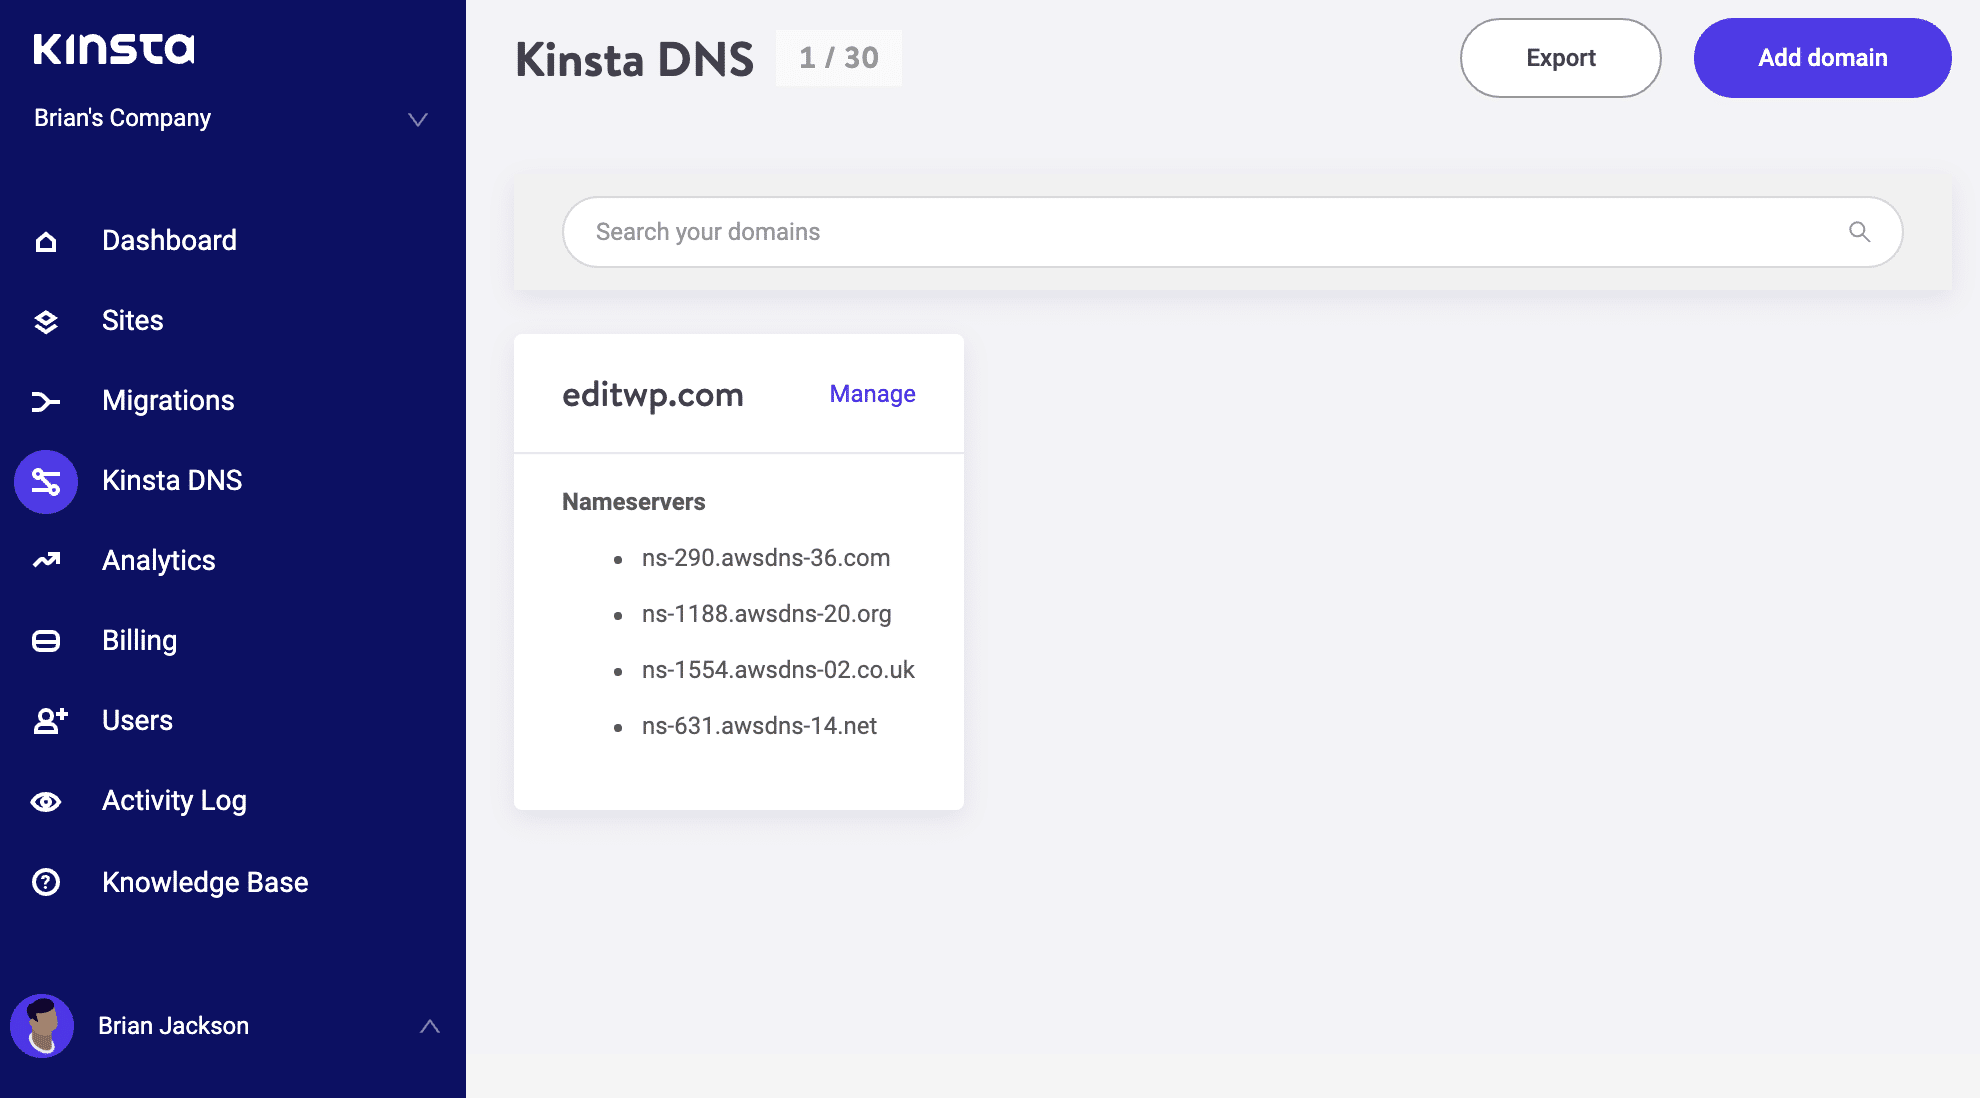This screenshot has height=1098, width=1980.
Task: Click the Kinsta logo
Action: click(x=113, y=46)
